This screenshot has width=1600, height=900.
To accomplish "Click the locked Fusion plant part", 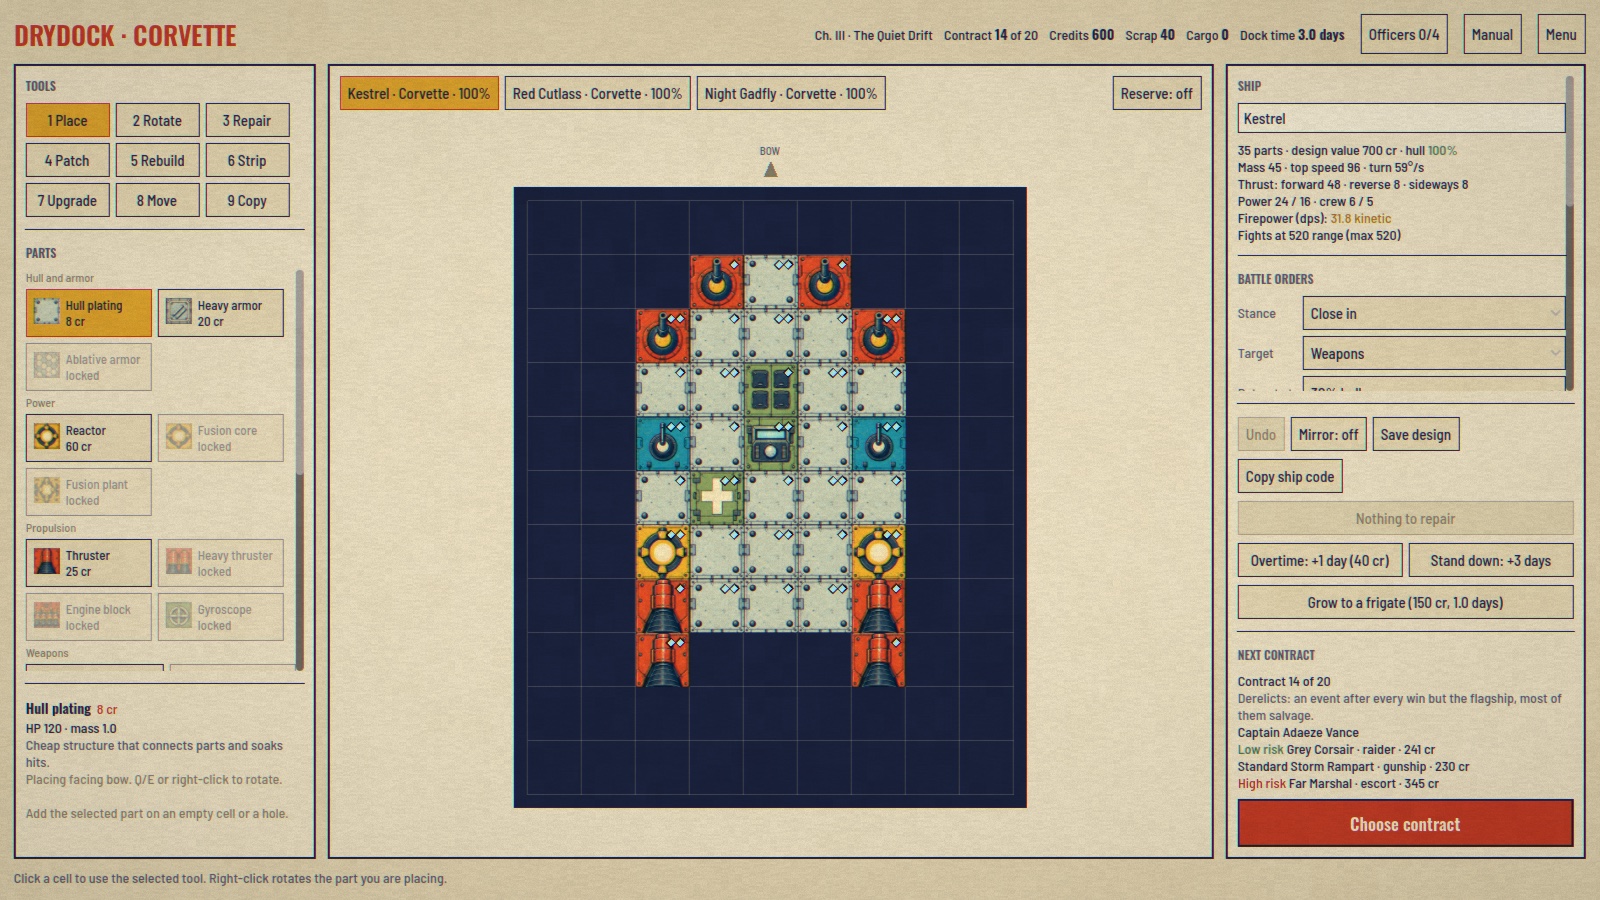I will 89,492.
